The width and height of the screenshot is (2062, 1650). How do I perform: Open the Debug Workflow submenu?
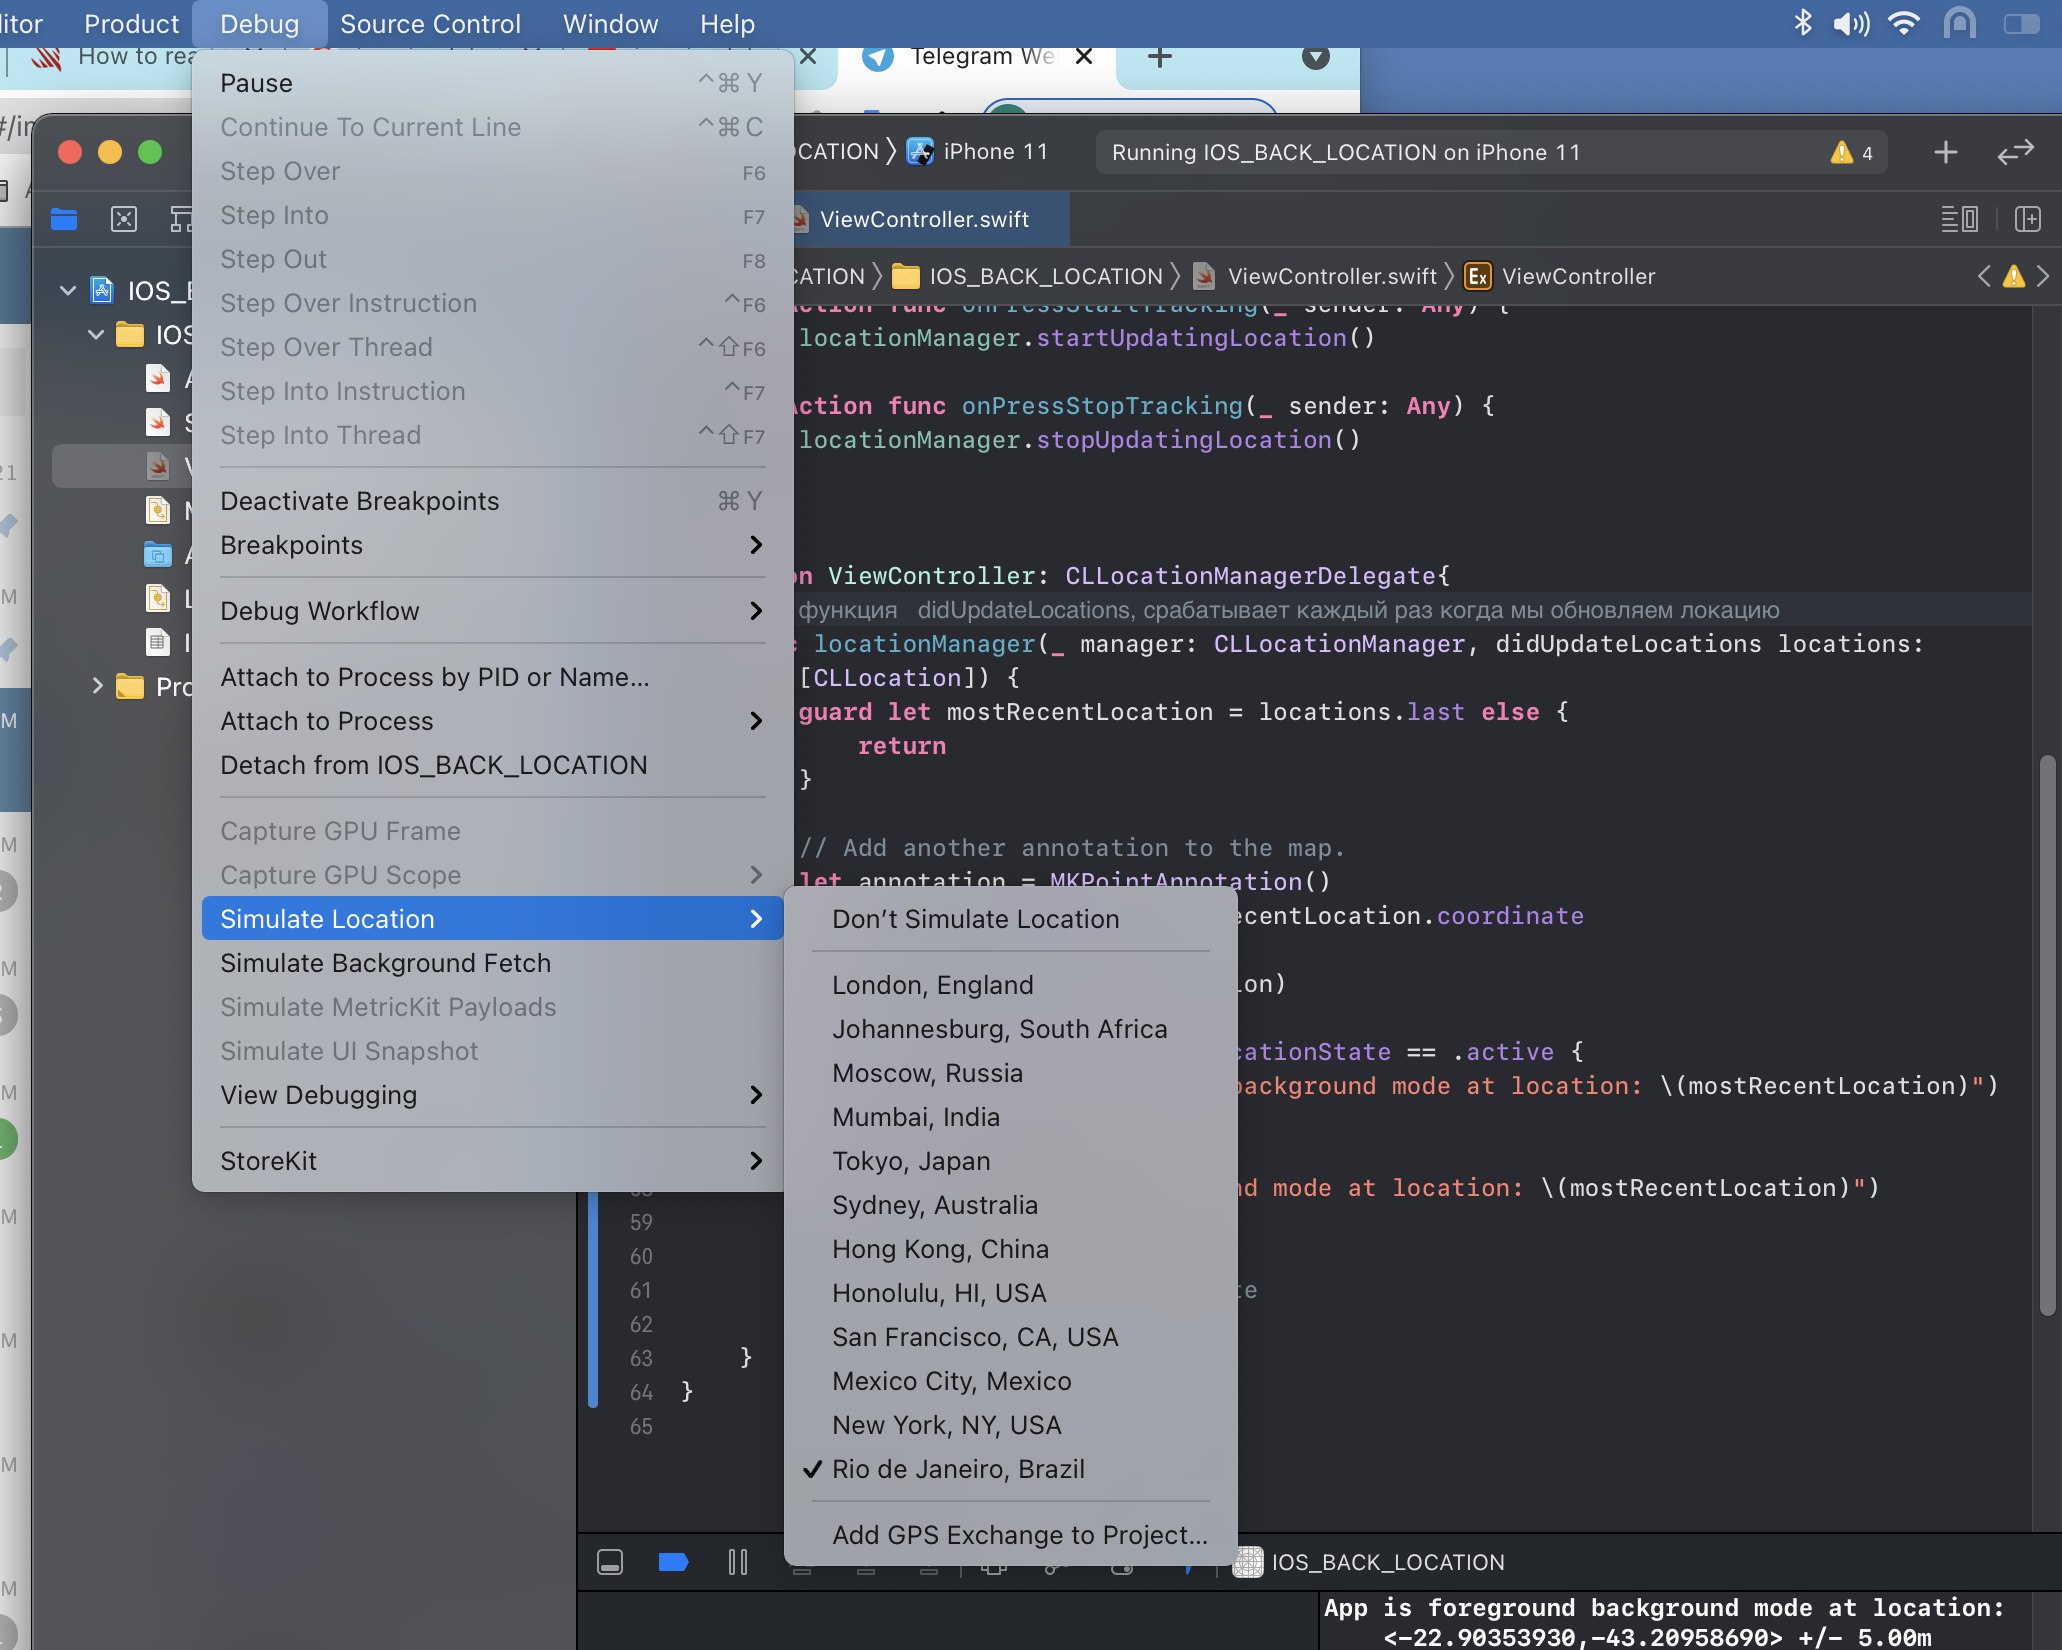pyautogui.click(x=492, y=611)
